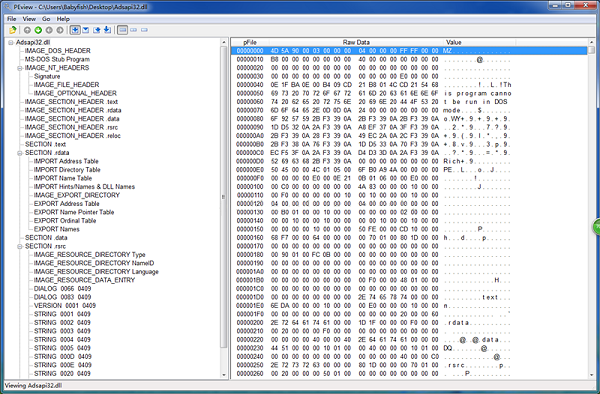
Task: Select the second blue down-triangle view icon
Action: click(86, 30)
